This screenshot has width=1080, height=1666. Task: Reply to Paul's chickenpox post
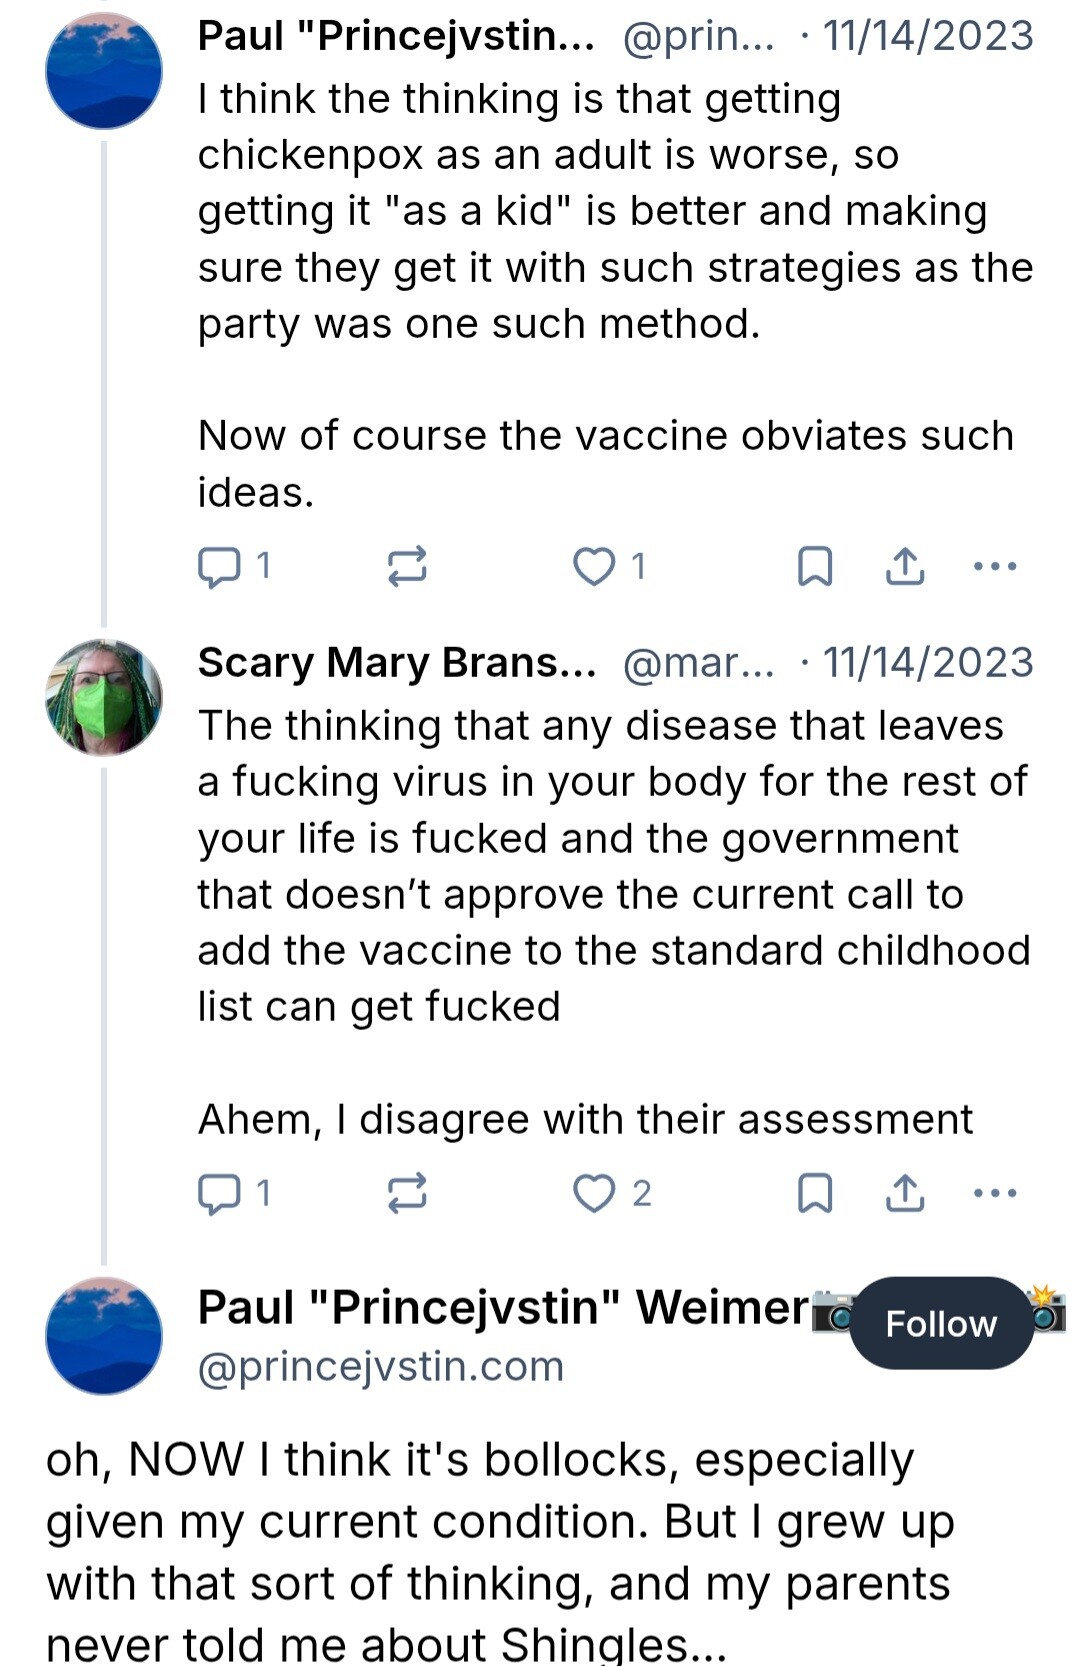tap(219, 567)
